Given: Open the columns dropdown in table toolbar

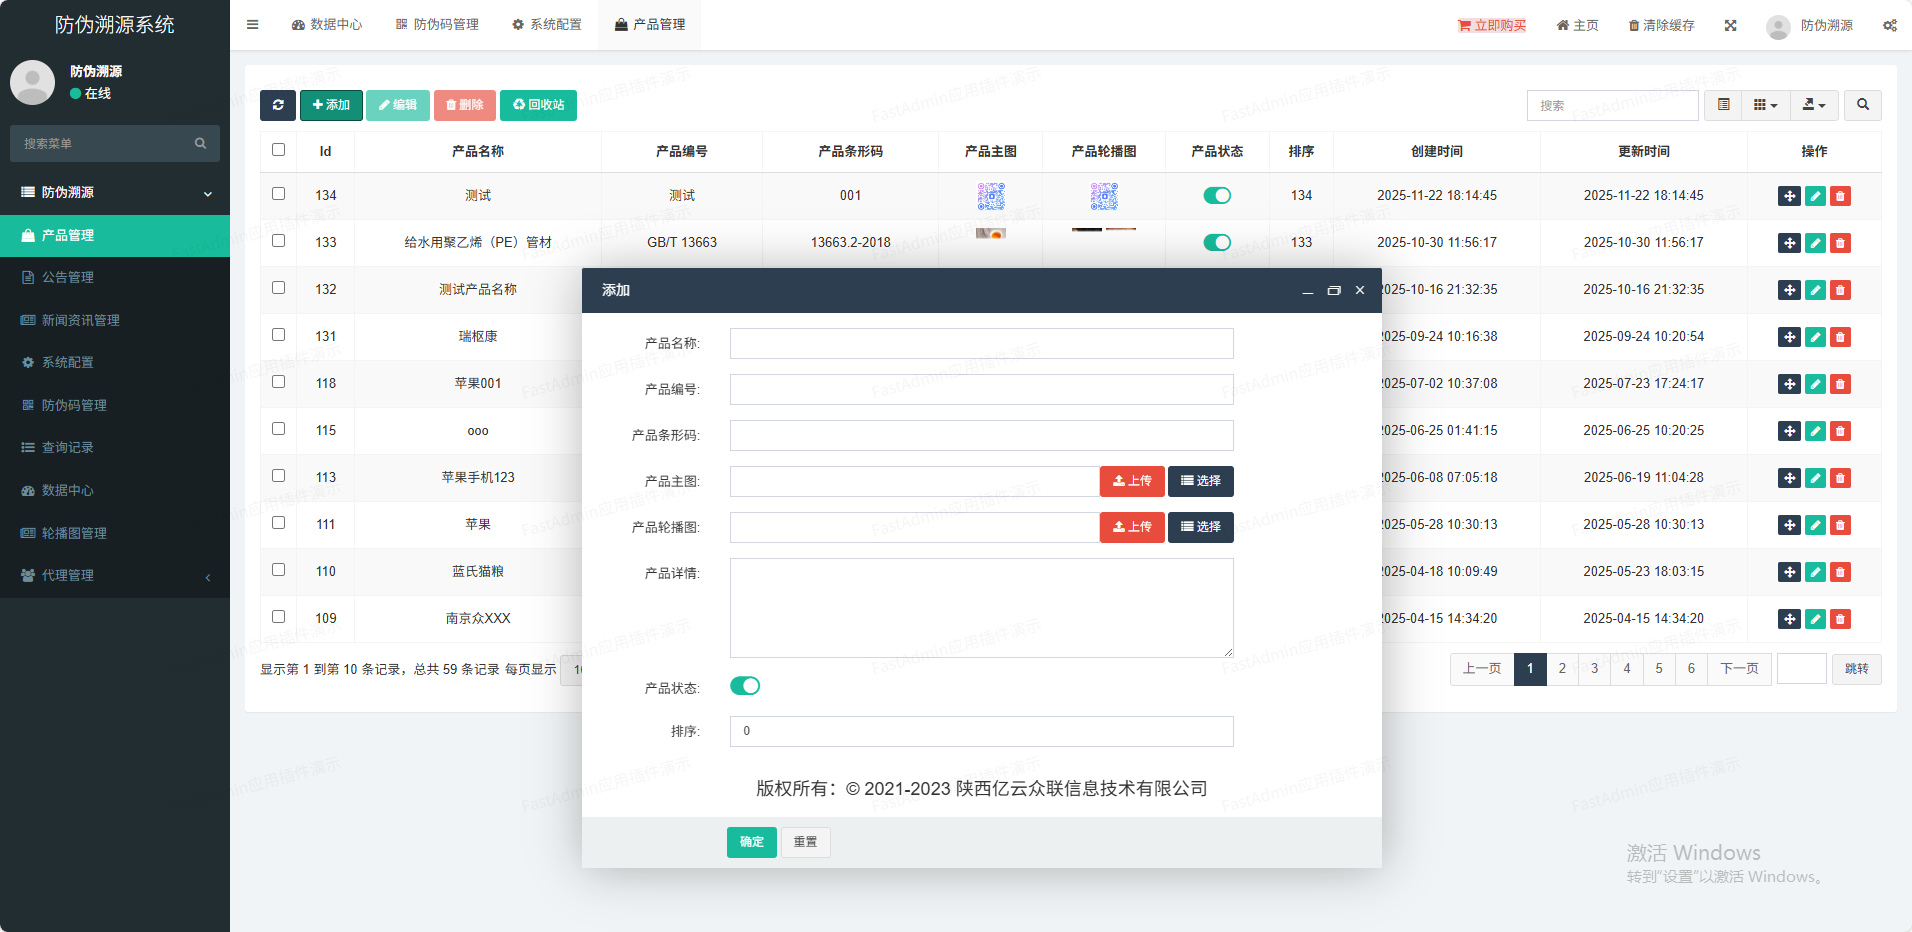Looking at the screenshot, I should click(1765, 105).
